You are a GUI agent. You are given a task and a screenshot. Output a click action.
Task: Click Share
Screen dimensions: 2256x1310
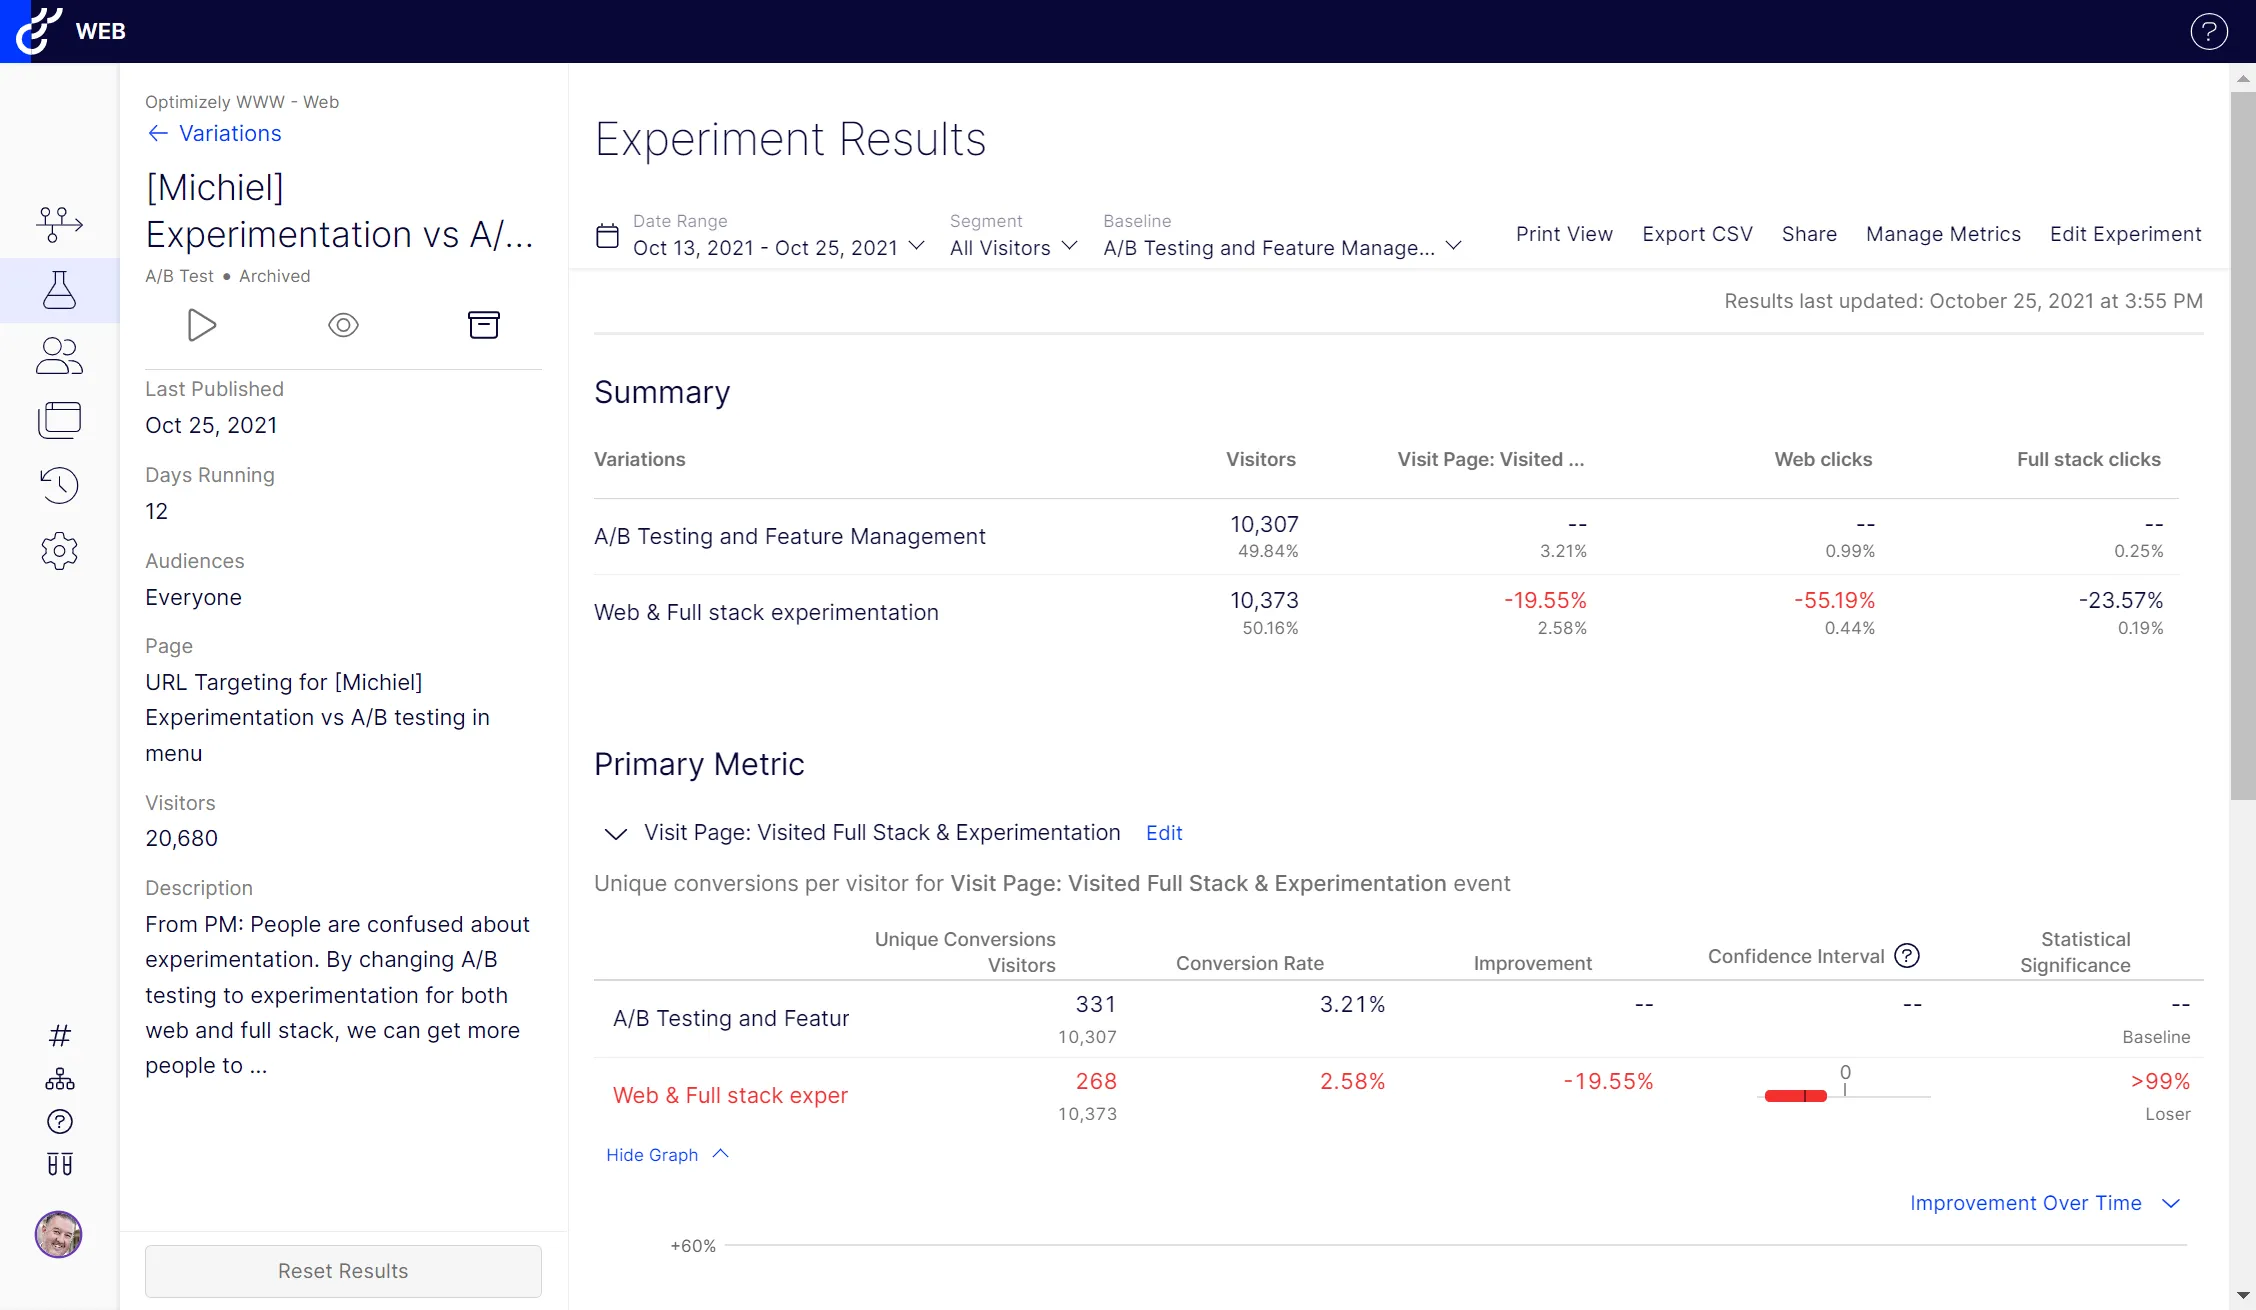click(x=1809, y=234)
